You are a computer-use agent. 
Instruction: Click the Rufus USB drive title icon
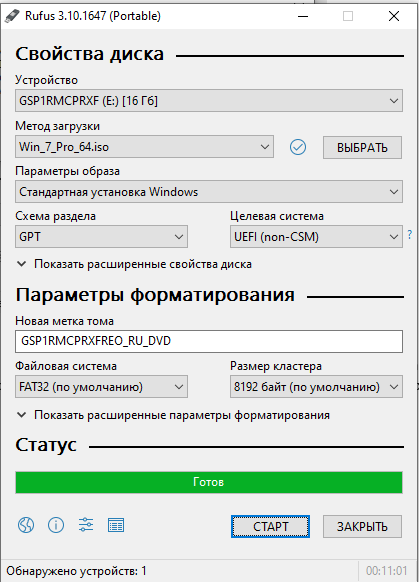[12, 16]
